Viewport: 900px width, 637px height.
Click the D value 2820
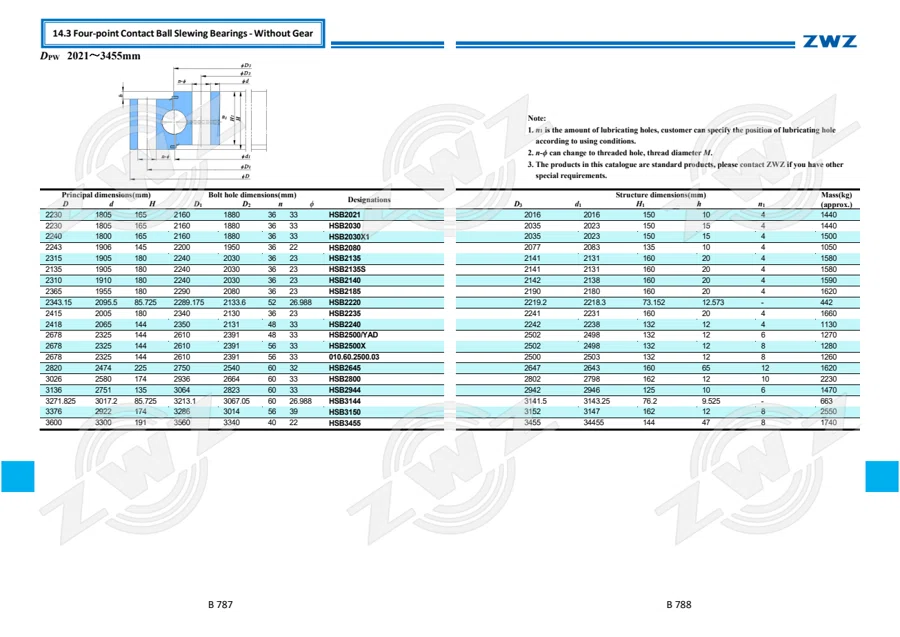(53, 368)
